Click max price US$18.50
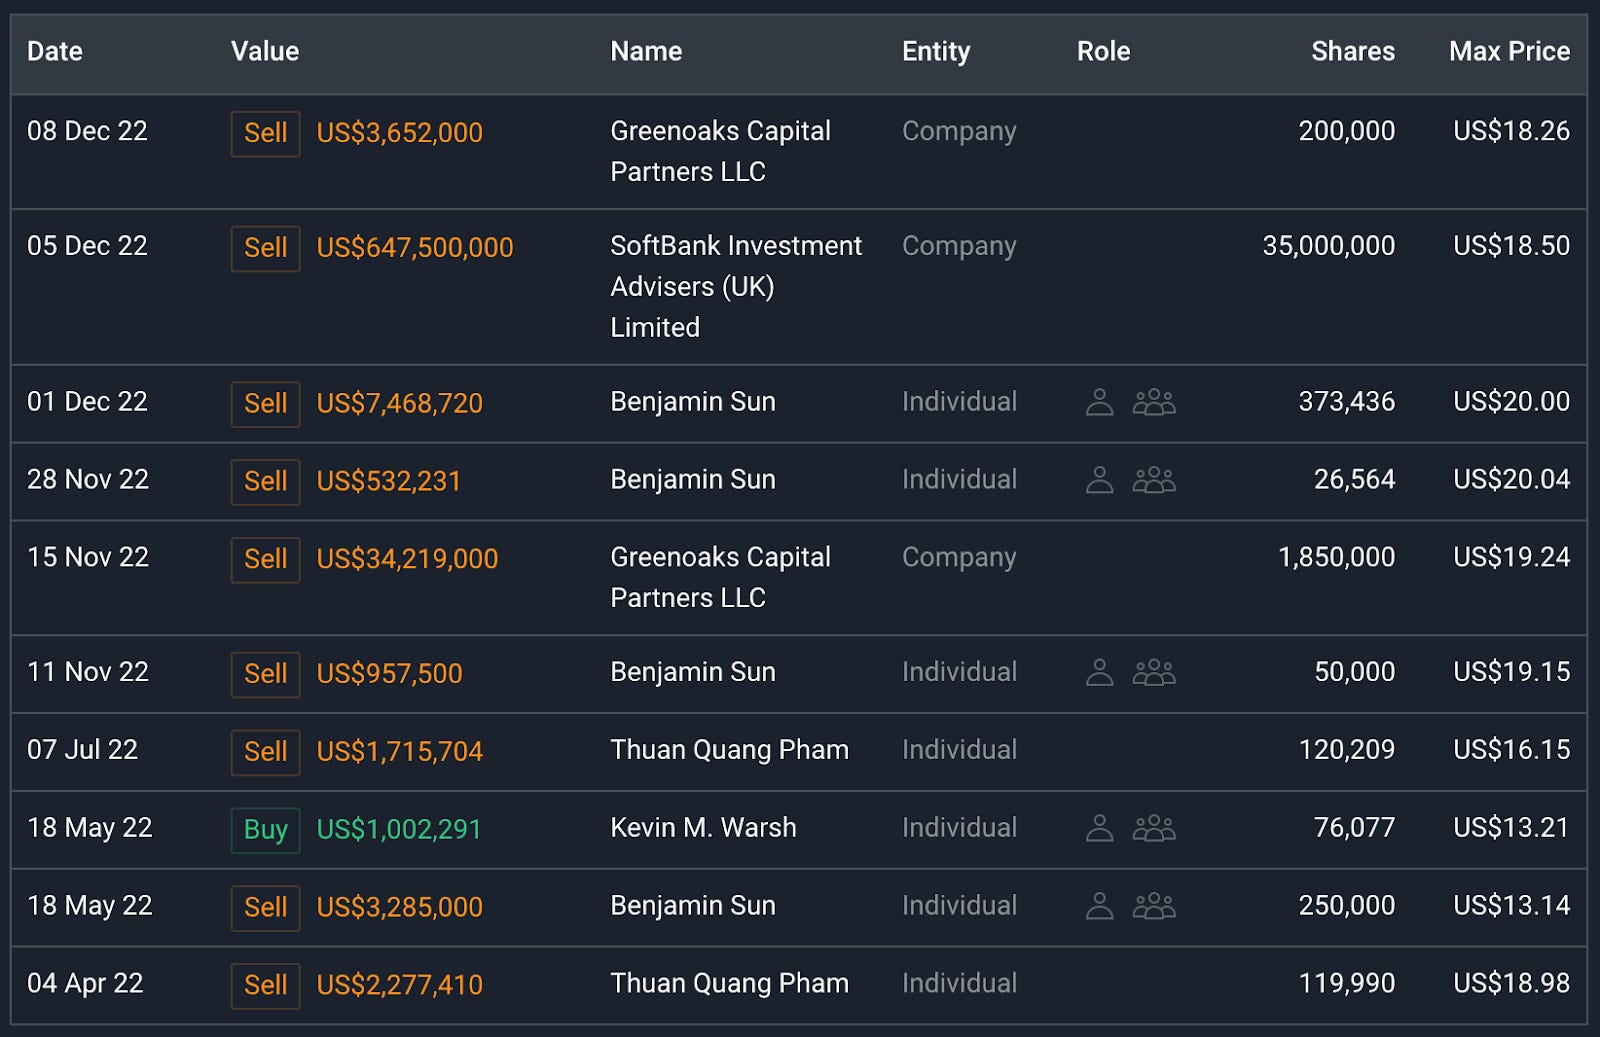The height and width of the screenshot is (1037, 1600). (x=1511, y=246)
